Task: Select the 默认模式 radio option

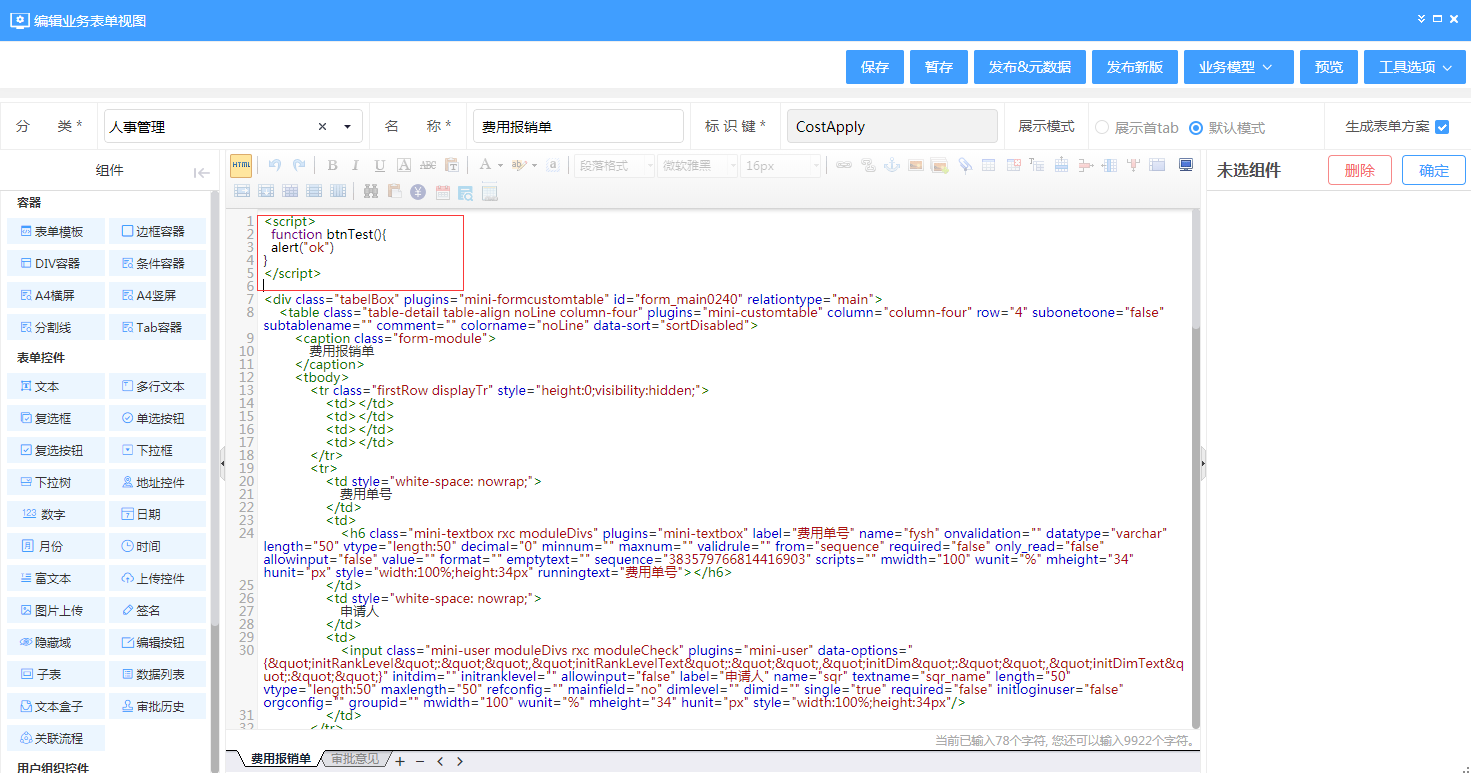Action: [1196, 128]
